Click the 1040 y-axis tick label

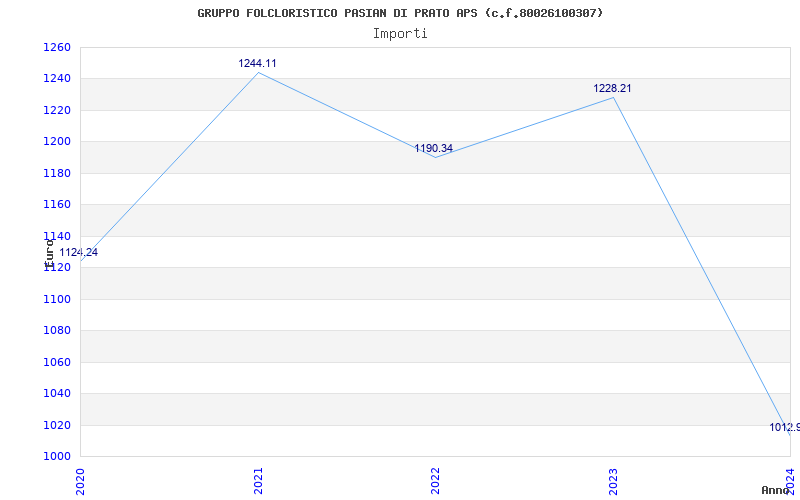tap(57, 394)
